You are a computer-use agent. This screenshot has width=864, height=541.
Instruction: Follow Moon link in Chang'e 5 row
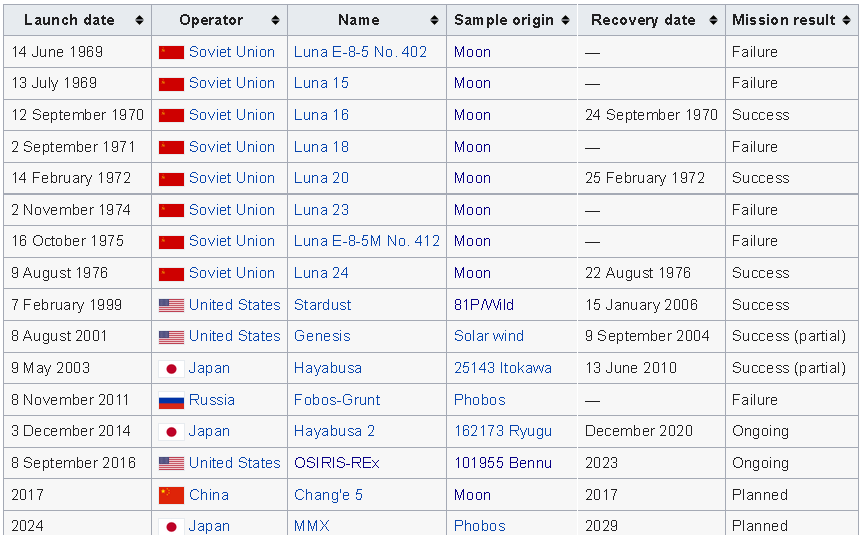[472, 495]
